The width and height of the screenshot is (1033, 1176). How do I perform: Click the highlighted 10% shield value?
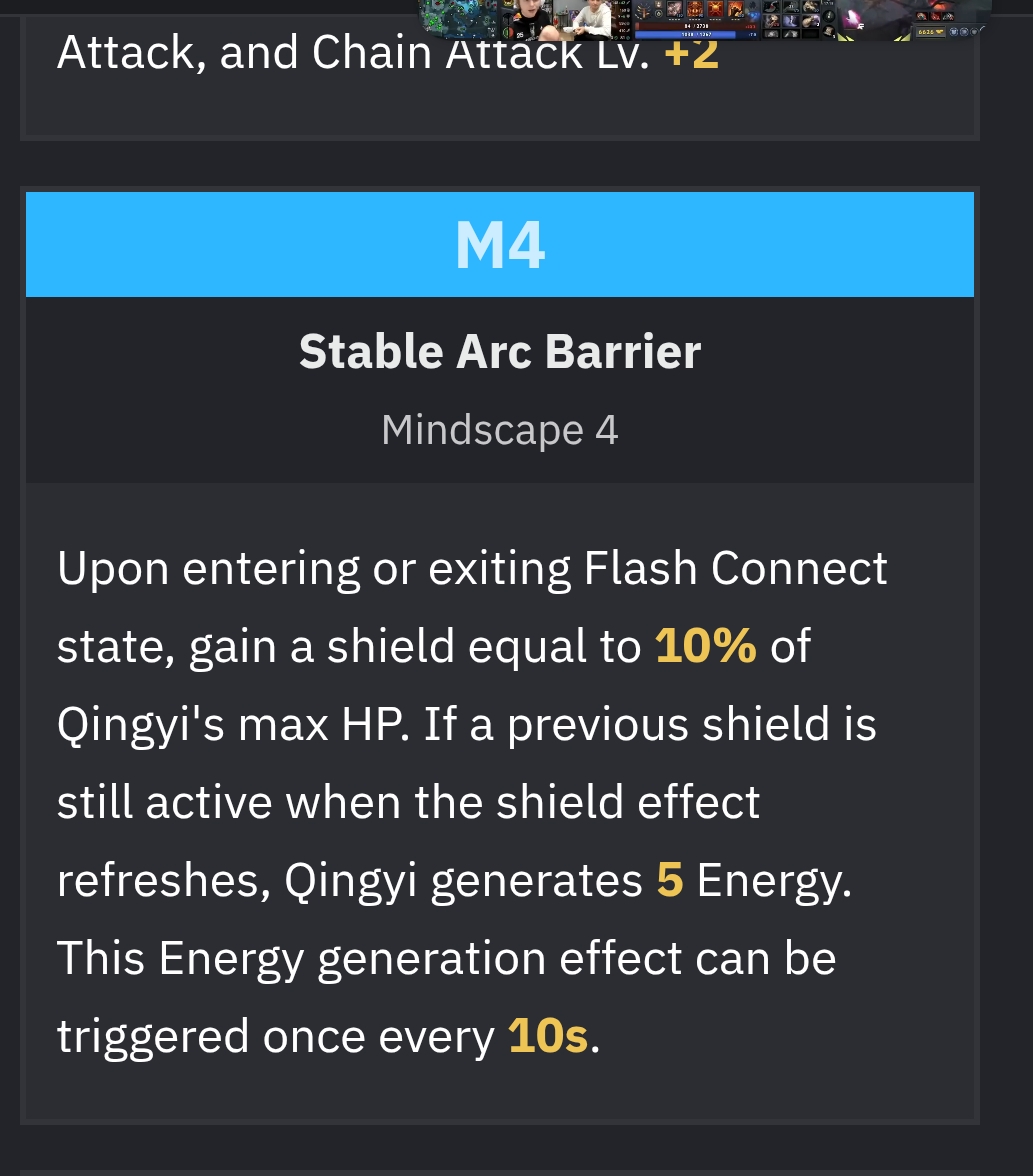tap(705, 645)
